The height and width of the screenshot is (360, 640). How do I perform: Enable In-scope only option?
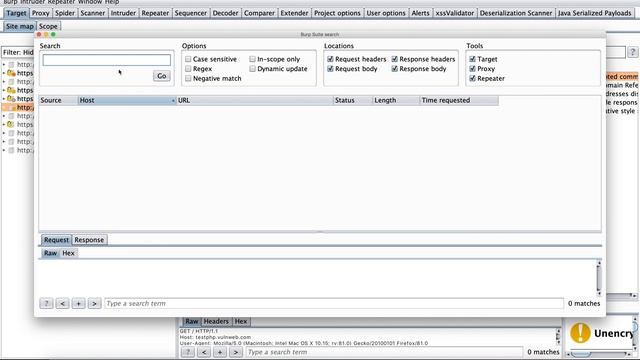[x=252, y=59]
